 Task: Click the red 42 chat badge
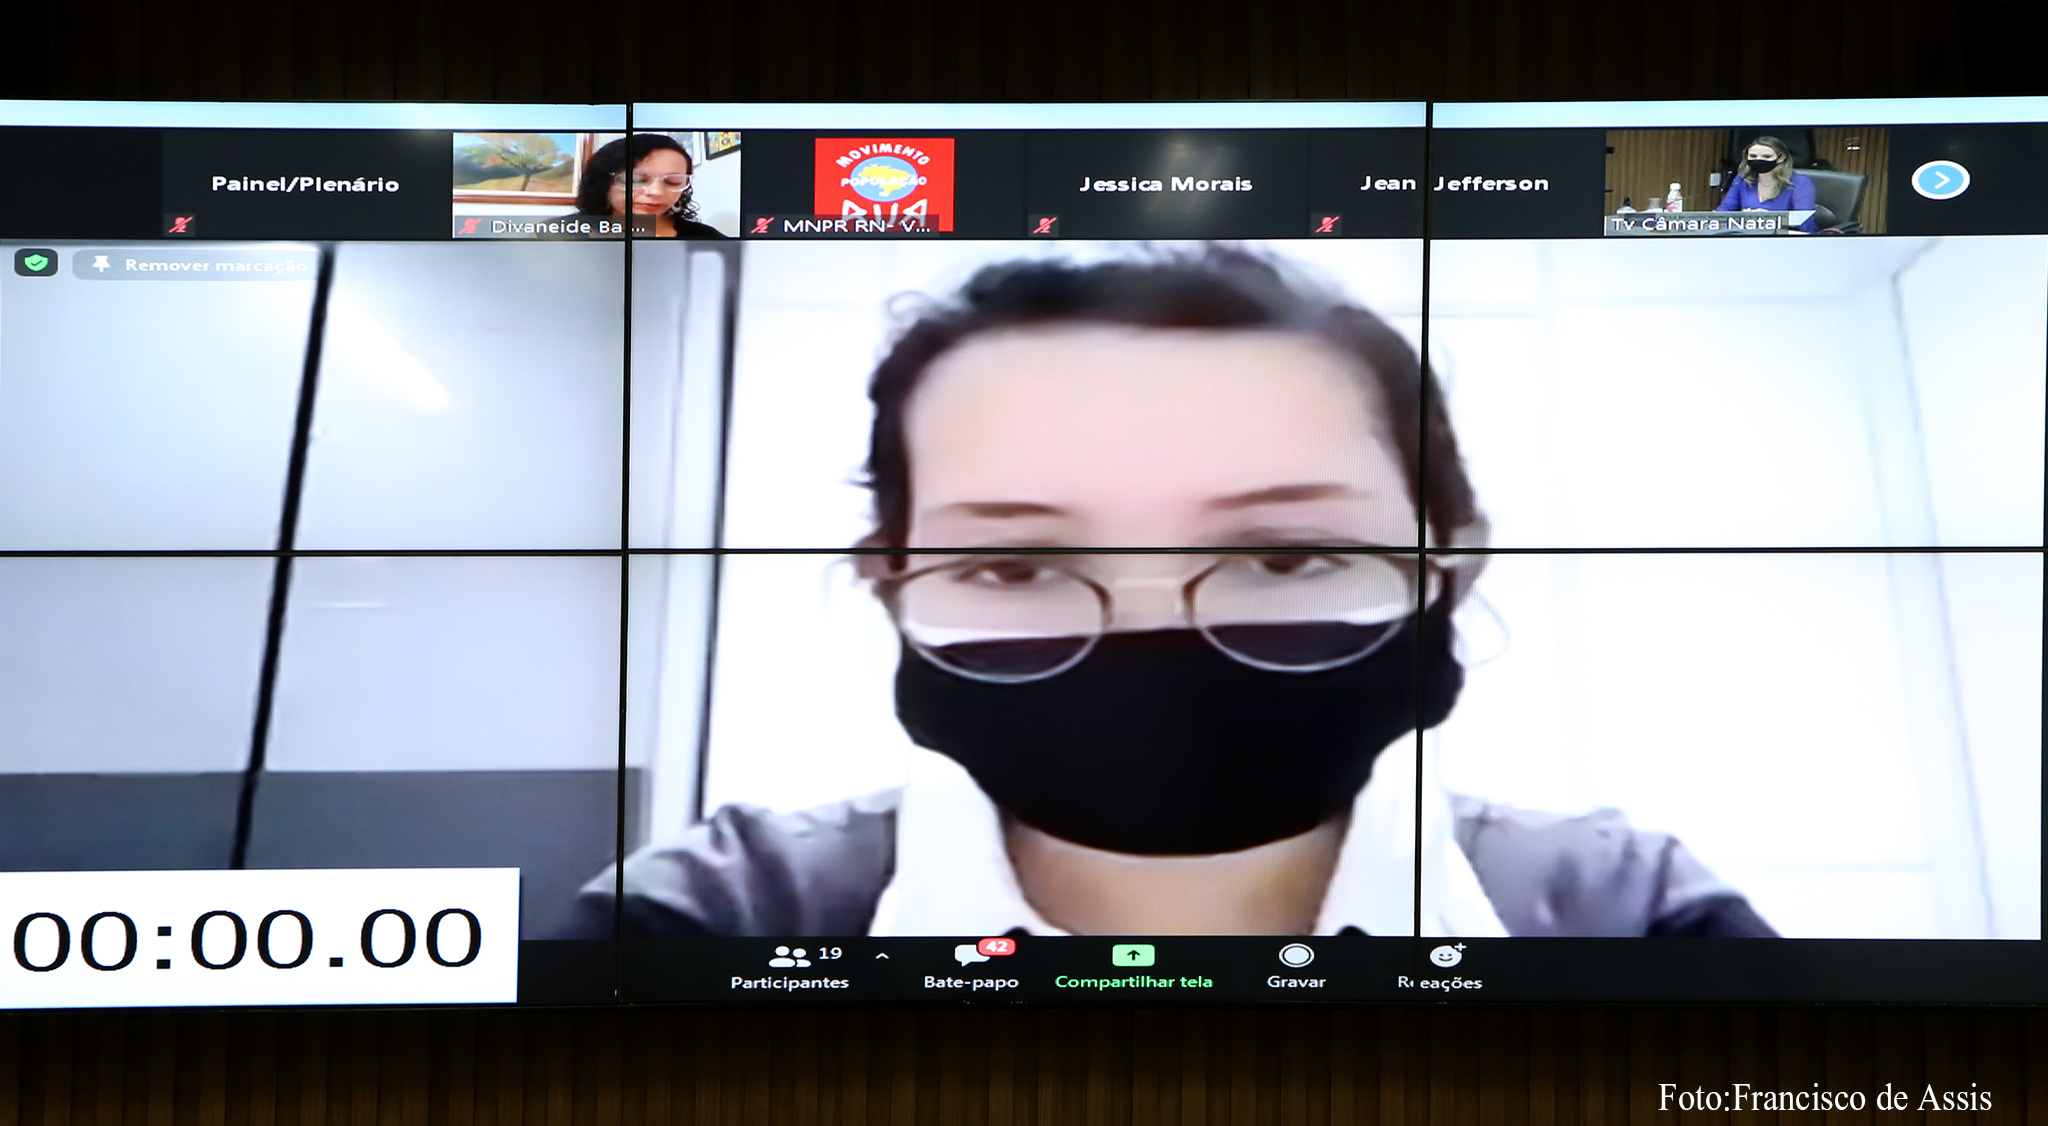click(x=997, y=946)
